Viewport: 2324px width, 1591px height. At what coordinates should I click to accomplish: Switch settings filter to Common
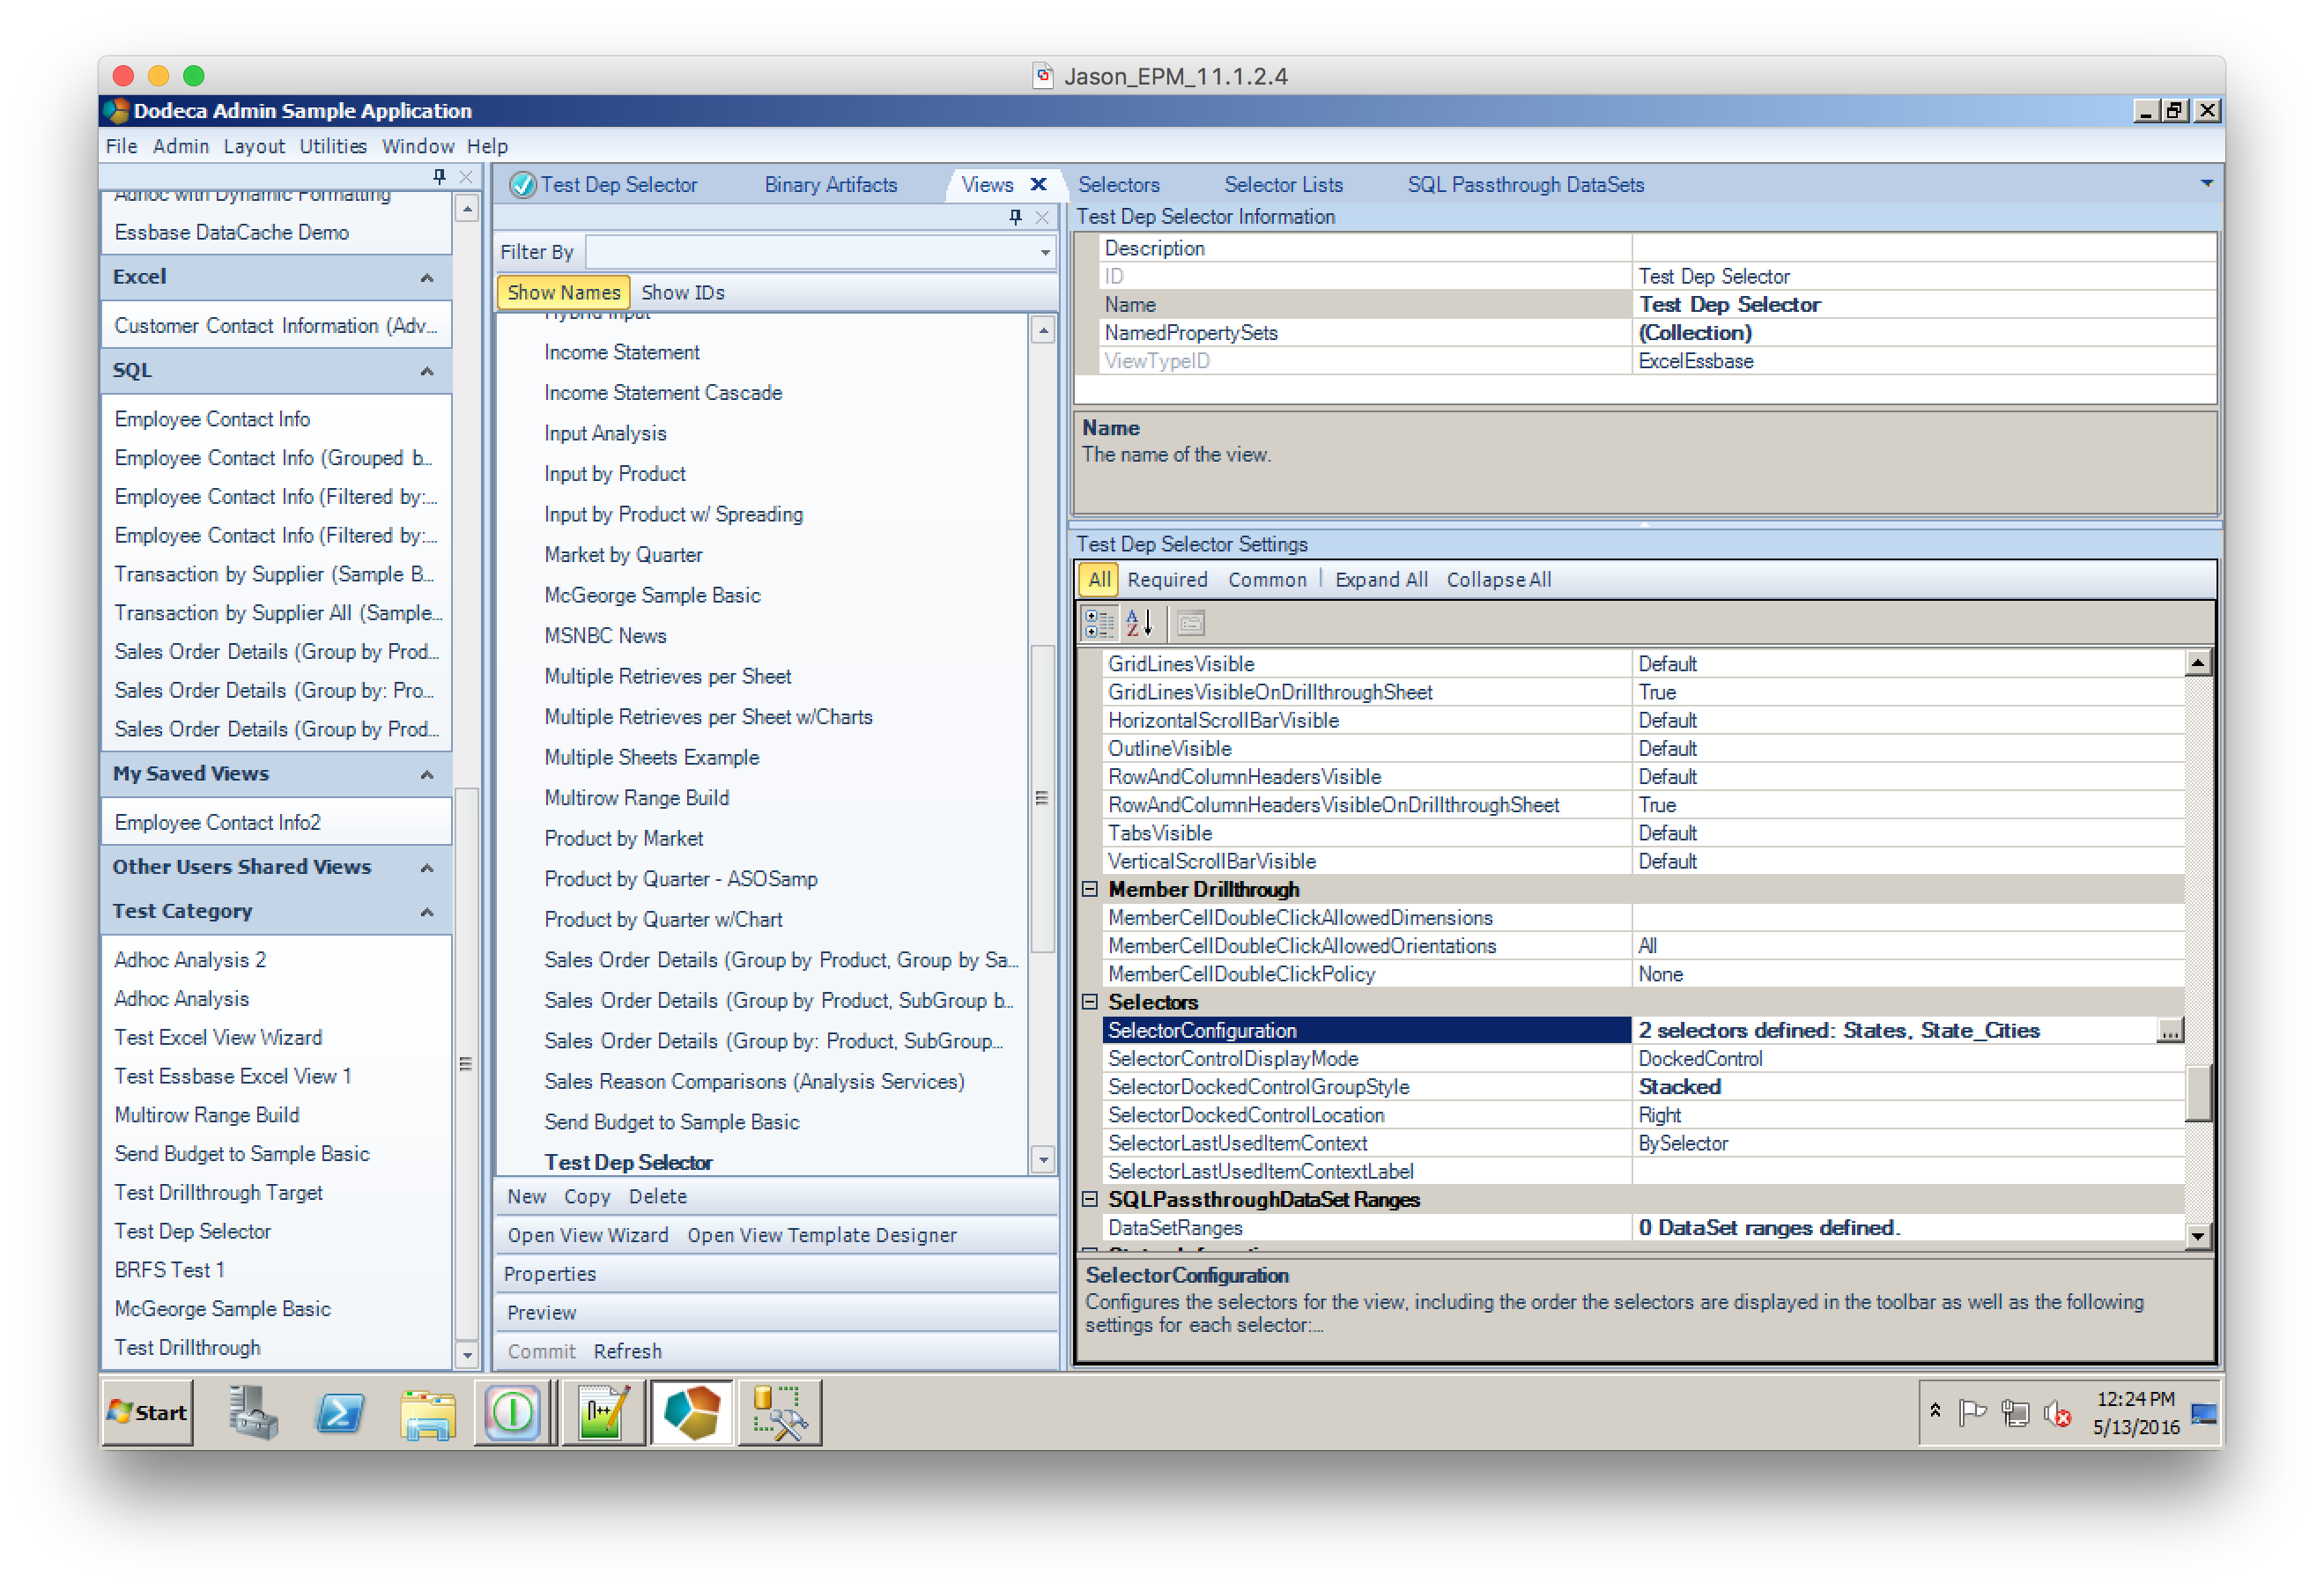pos(1266,579)
